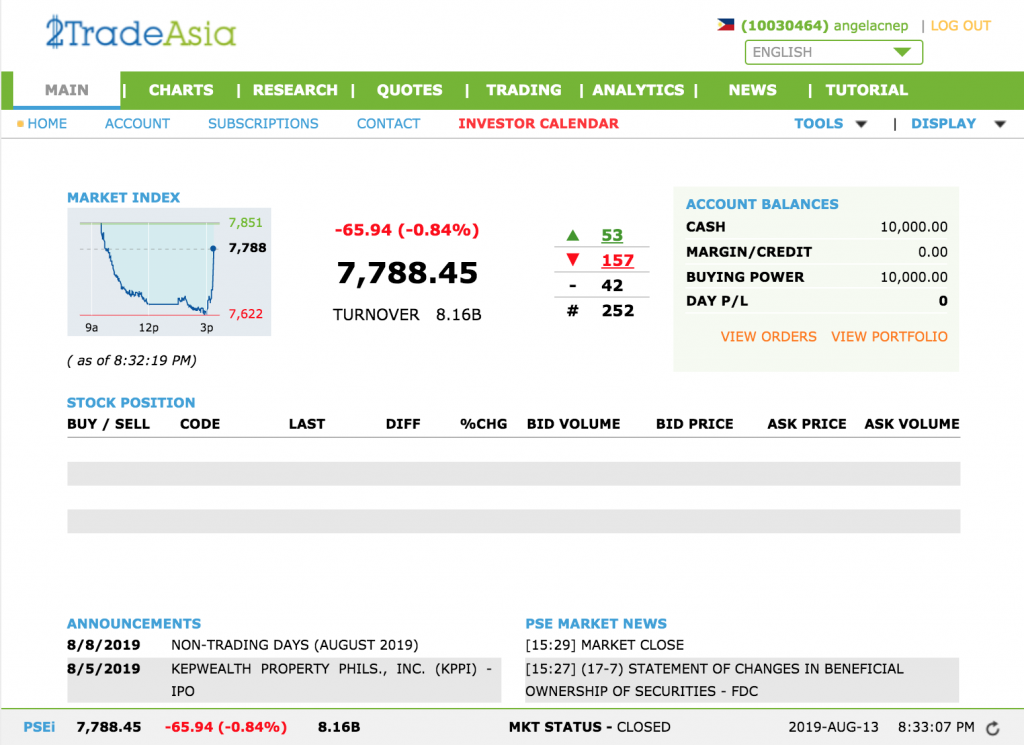The height and width of the screenshot is (745, 1024).
Task: Expand the TOOLS dropdown menu
Action: pos(830,123)
